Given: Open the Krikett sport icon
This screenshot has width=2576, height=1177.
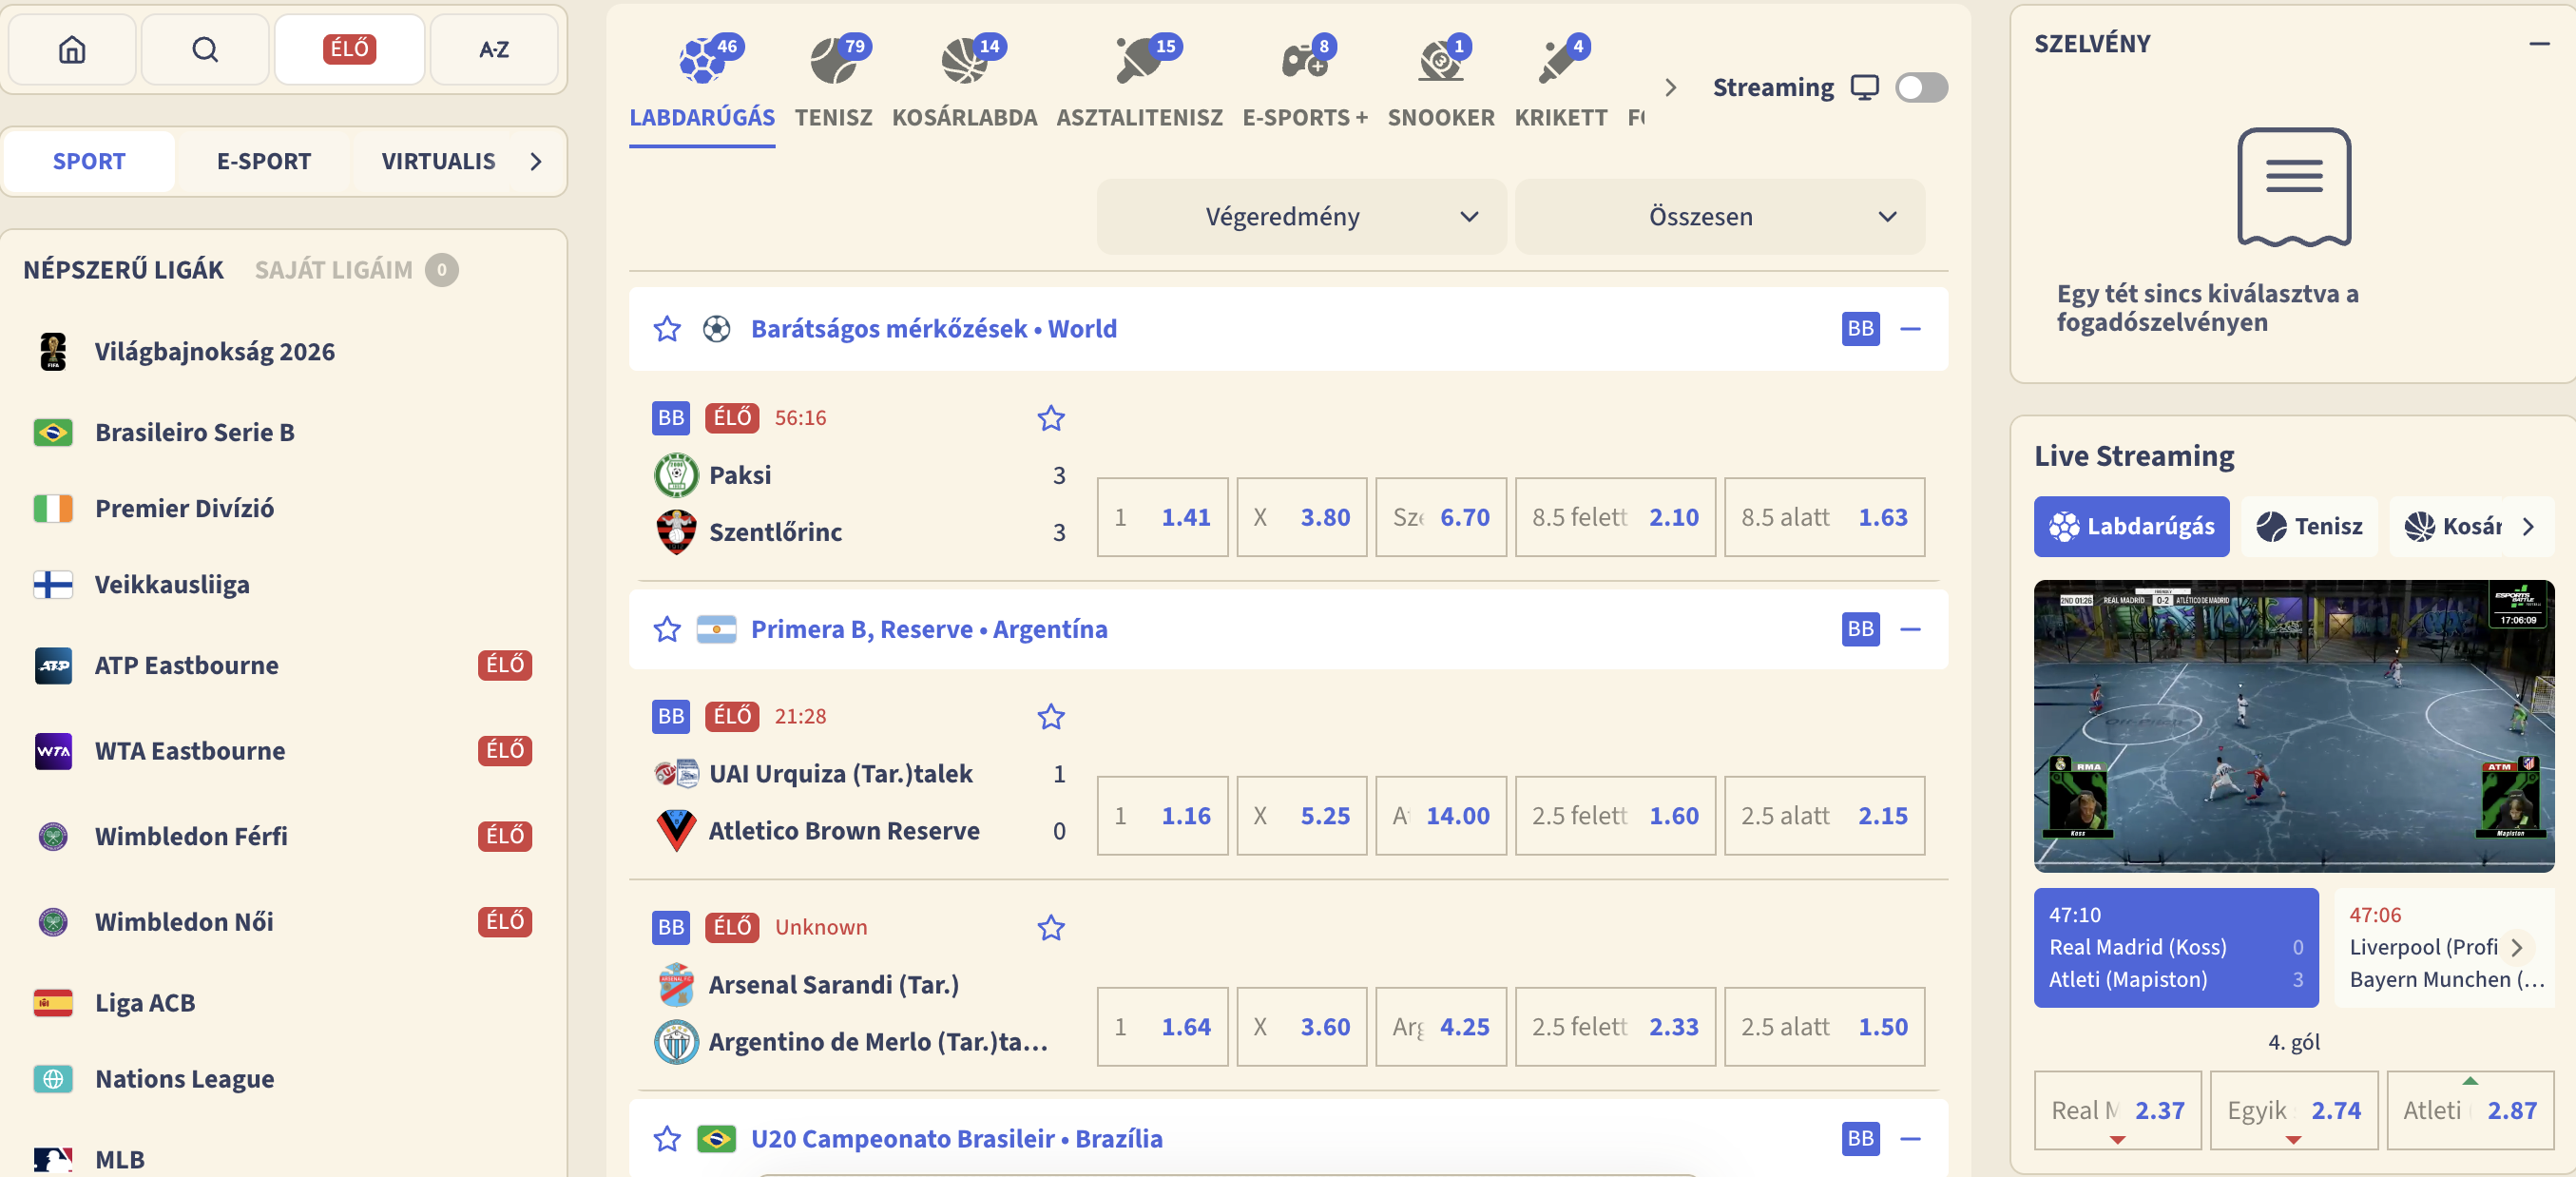Looking at the screenshot, I should pyautogui.click(x=1560, y=62).
